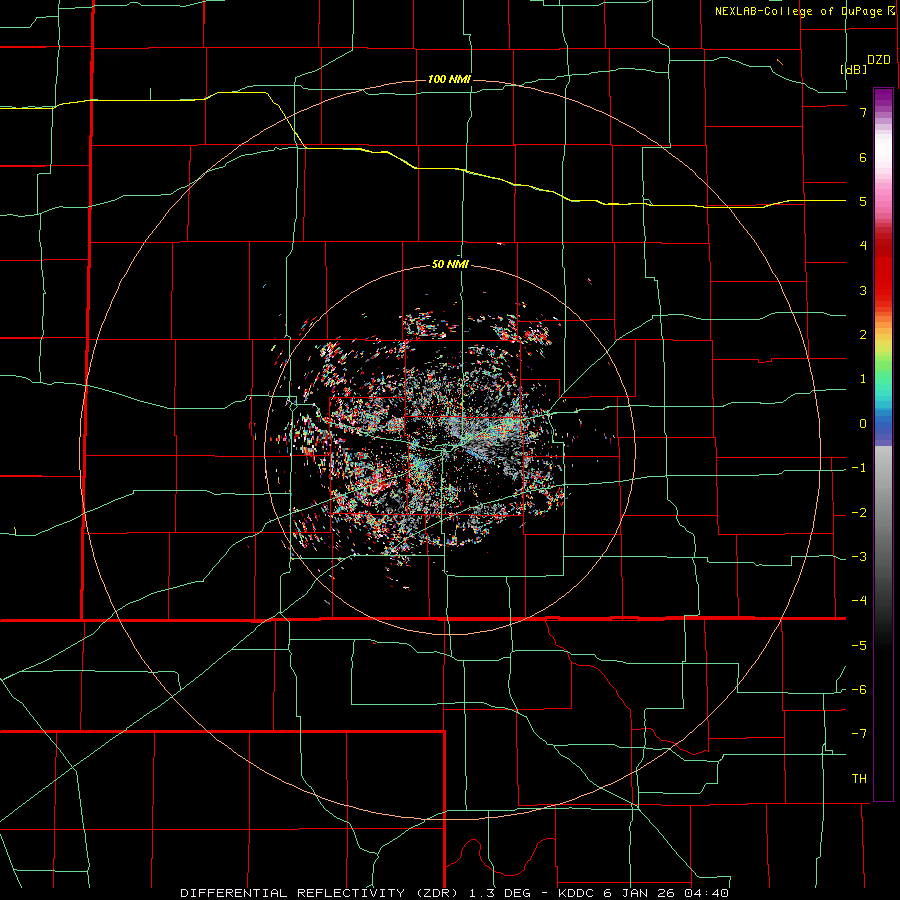This screenshot has width=900, height=900.
Task: Click the "0" value on color scale
Action: (863, 424)
